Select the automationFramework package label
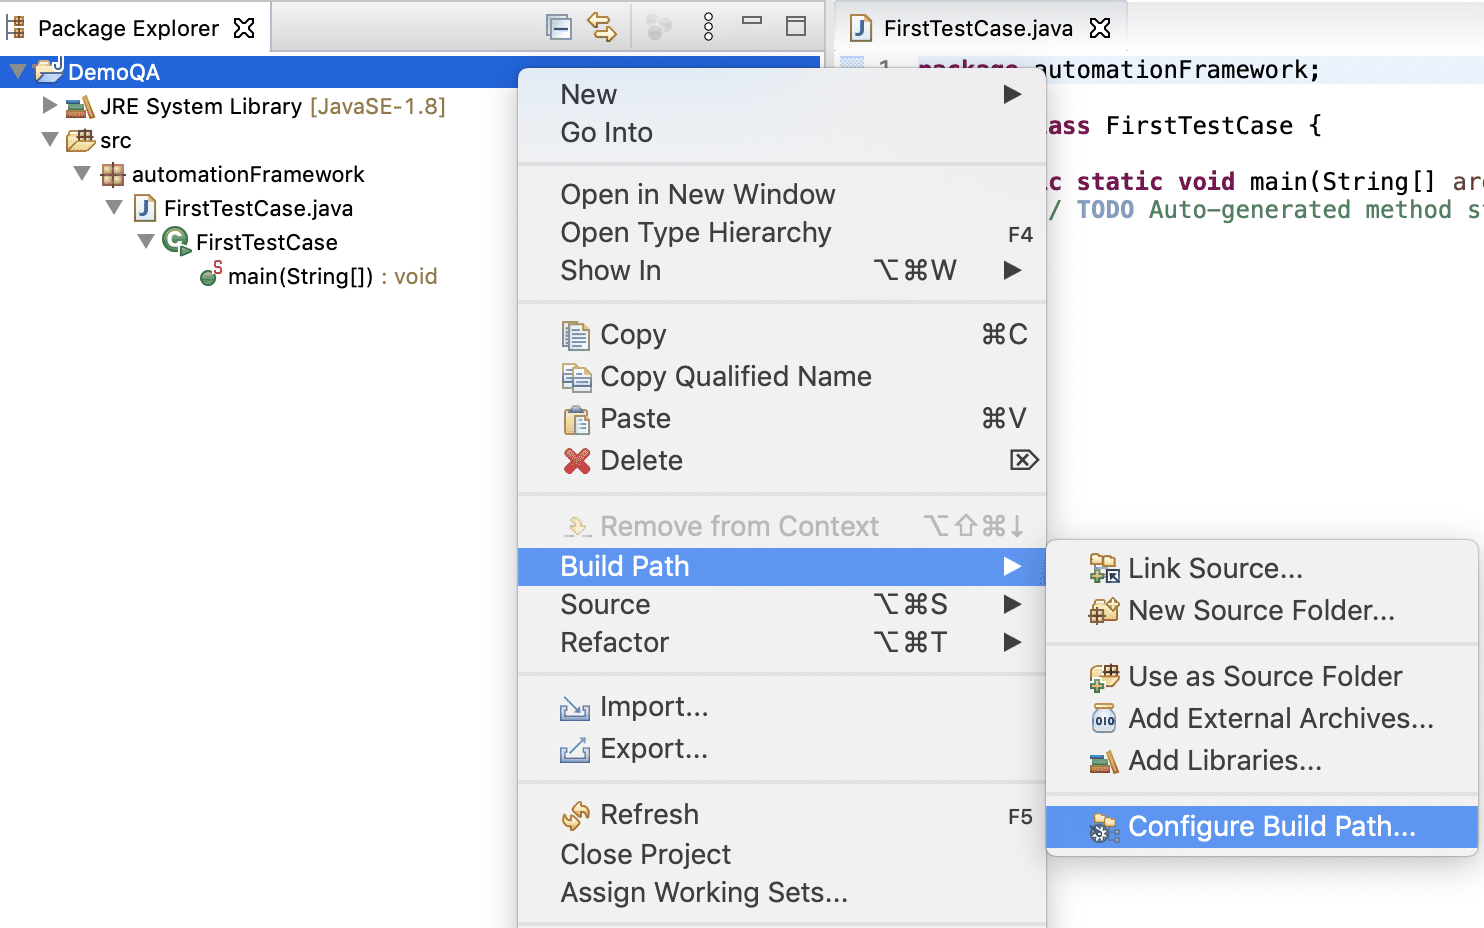The width and height of the screenshot is (1484, 928). coord(248,174)
